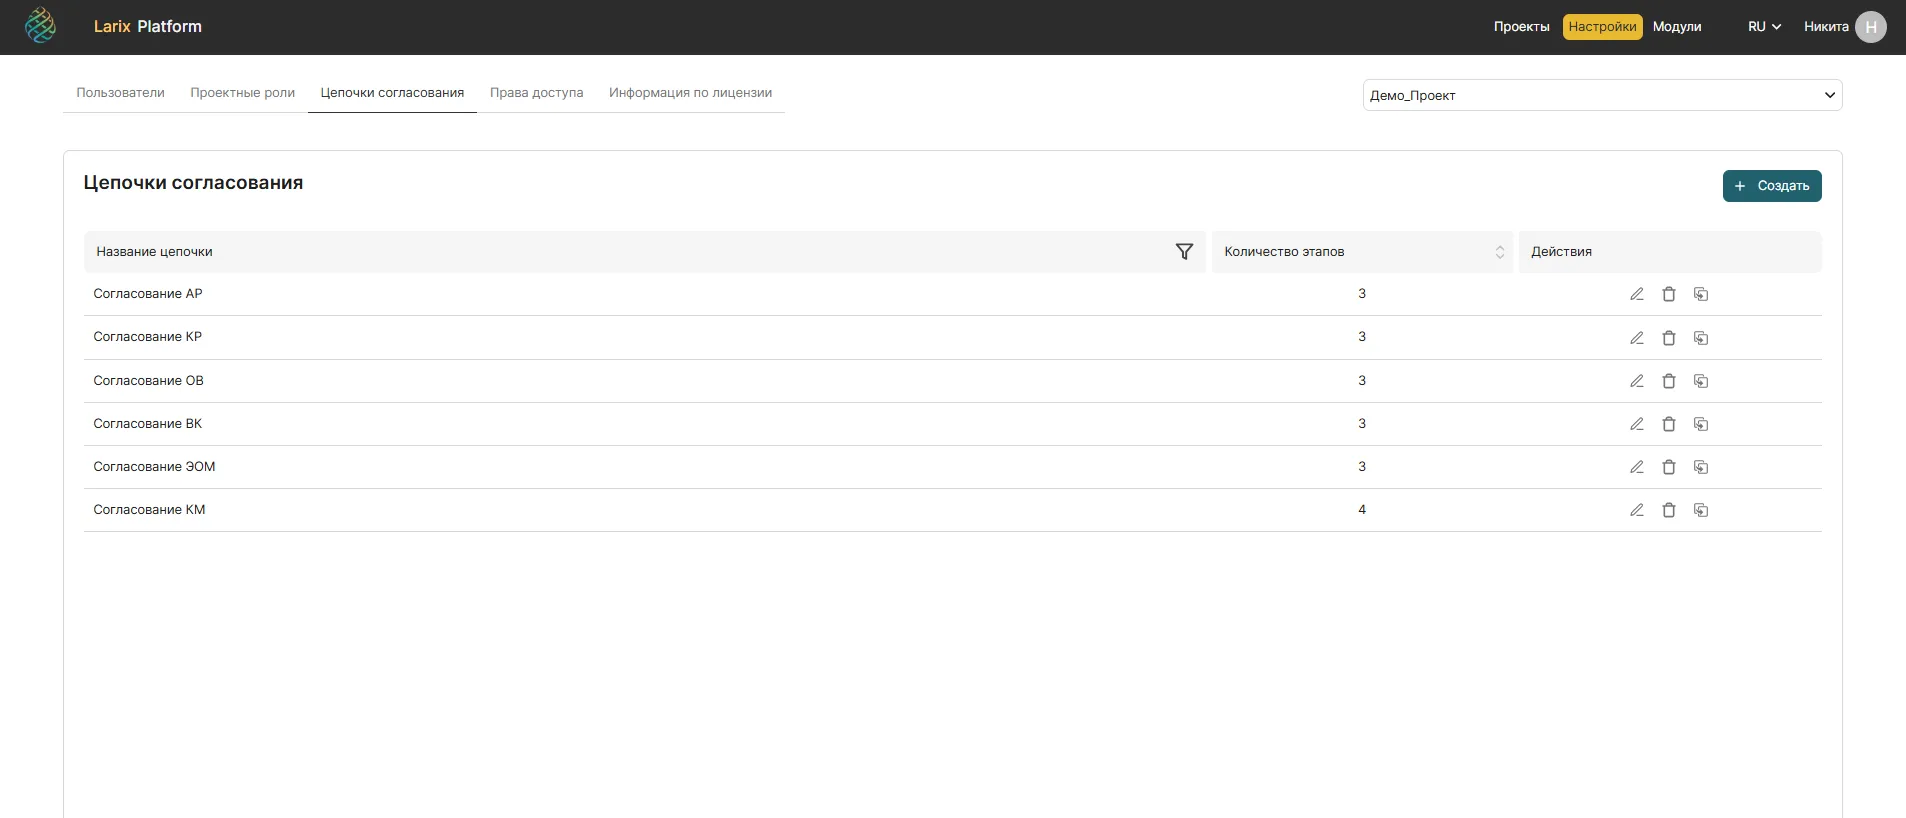
Task: Delete the Согласование КР chain
Action: tap(1669, 338)
